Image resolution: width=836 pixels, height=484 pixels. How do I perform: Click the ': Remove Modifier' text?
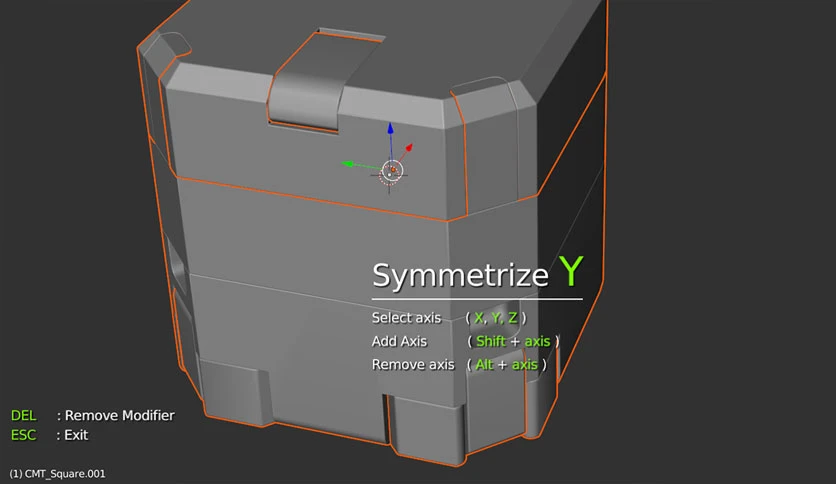116,416
